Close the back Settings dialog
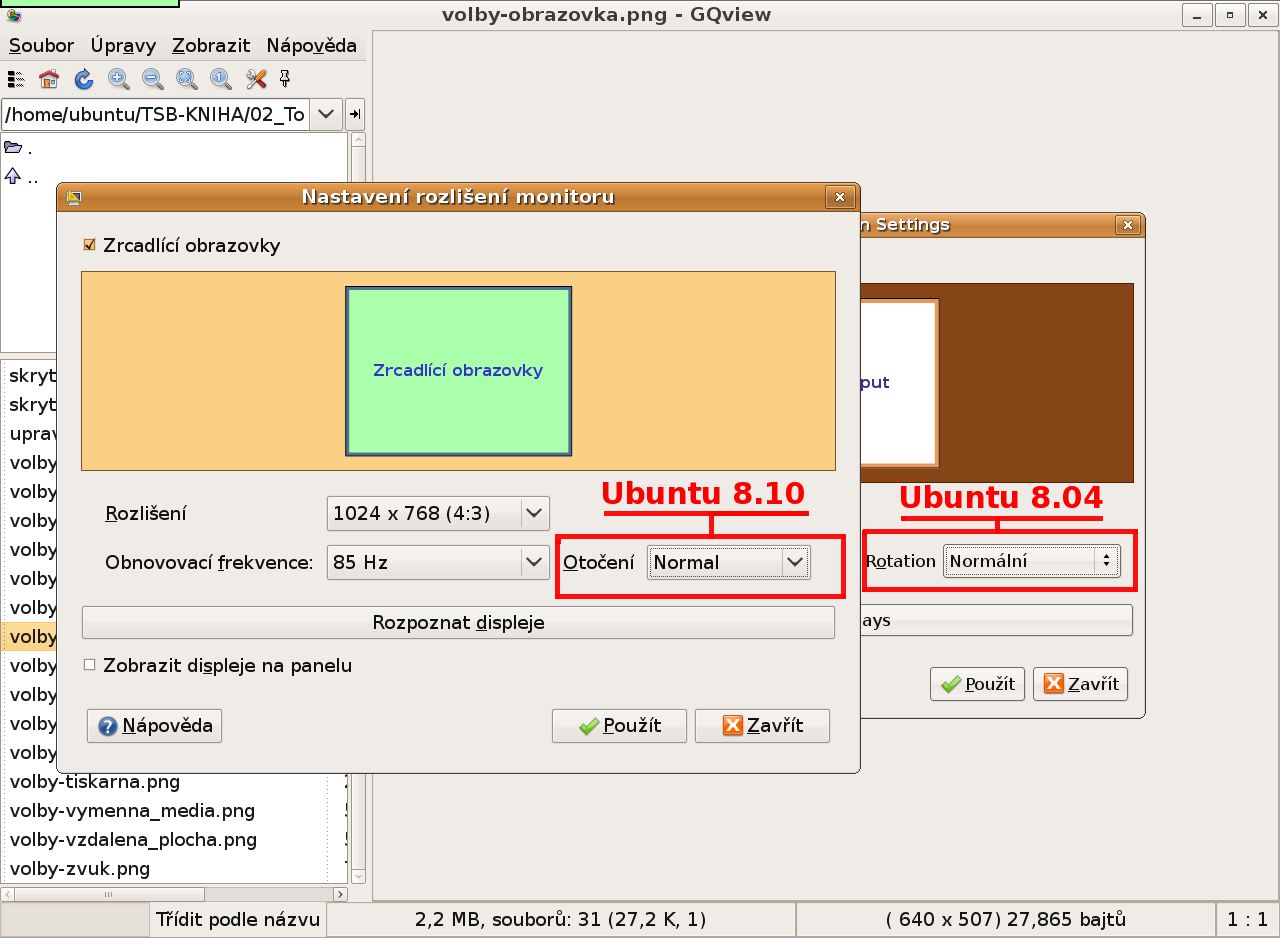The image size is (1280, 938). [1128, 225]
